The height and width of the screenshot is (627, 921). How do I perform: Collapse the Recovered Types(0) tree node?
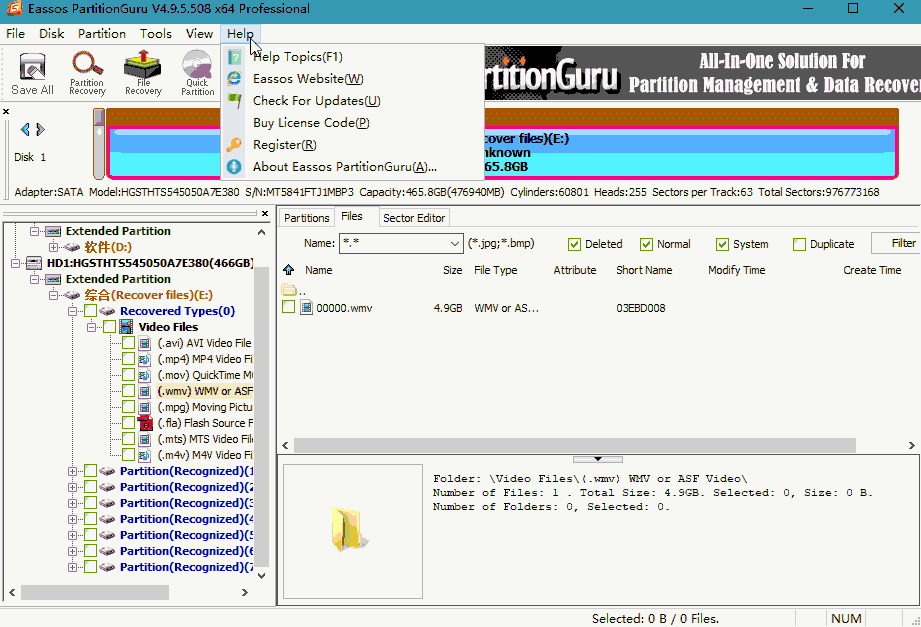tap(74, 311)
